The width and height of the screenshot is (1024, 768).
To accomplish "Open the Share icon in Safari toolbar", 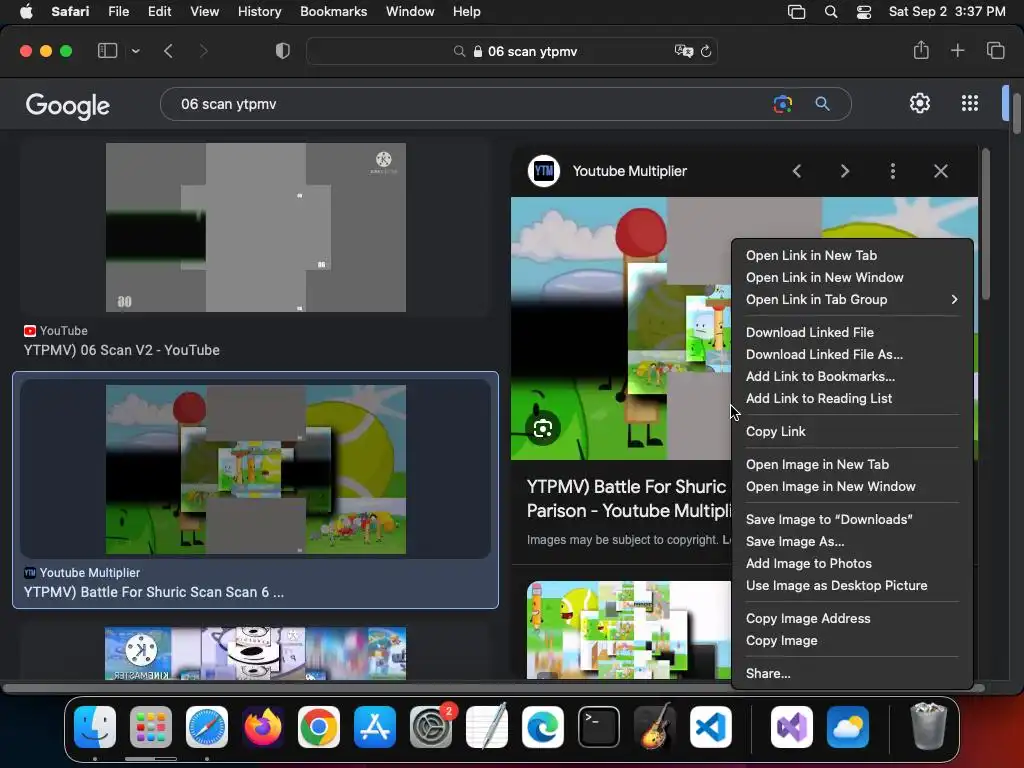I will (x=921, y=50).
